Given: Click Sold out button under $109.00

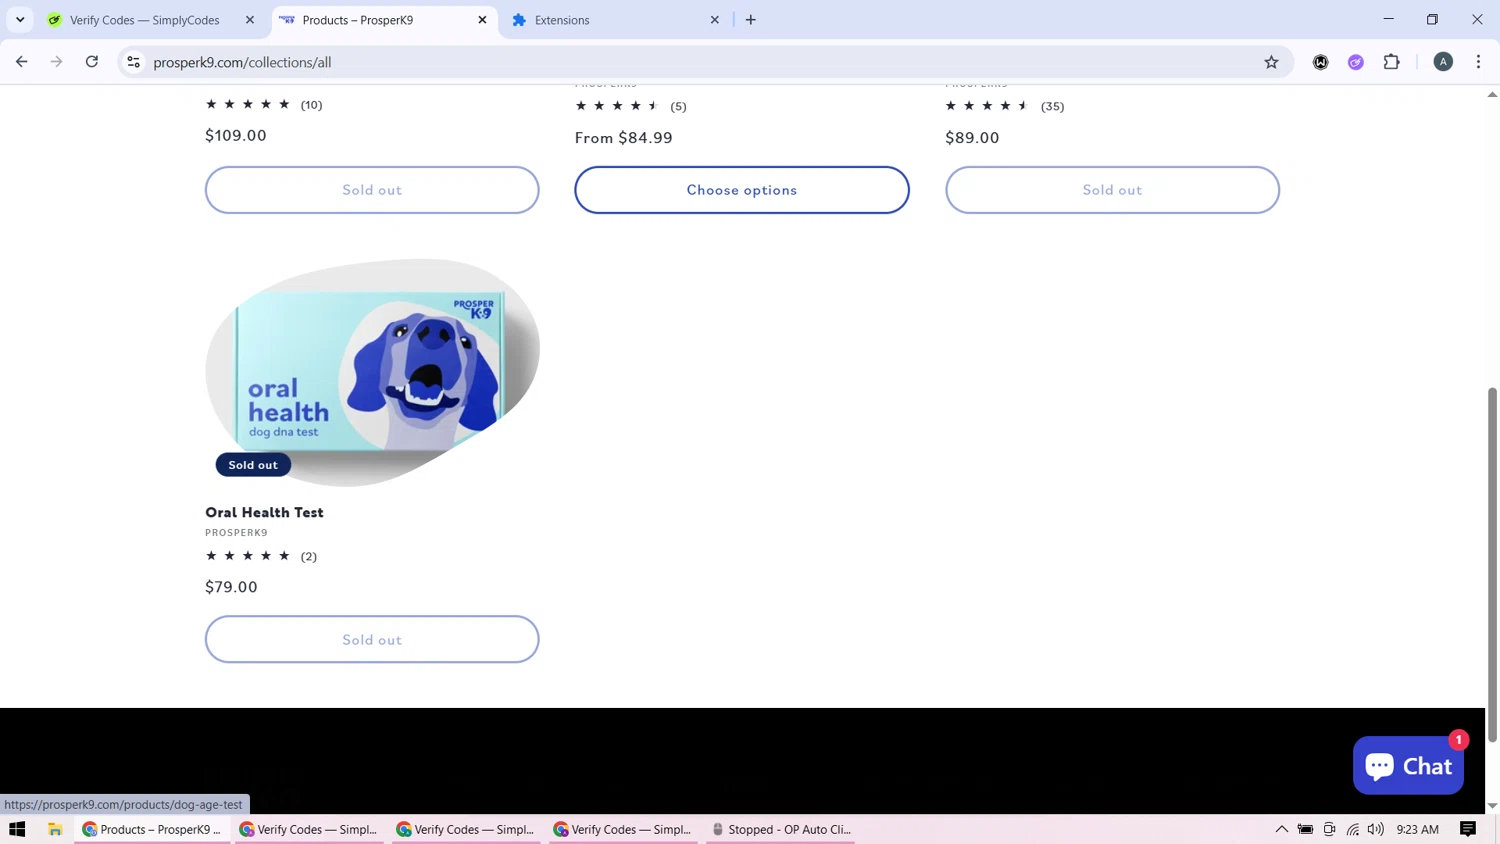Looking at the screenshot, I should click(372, 190).
